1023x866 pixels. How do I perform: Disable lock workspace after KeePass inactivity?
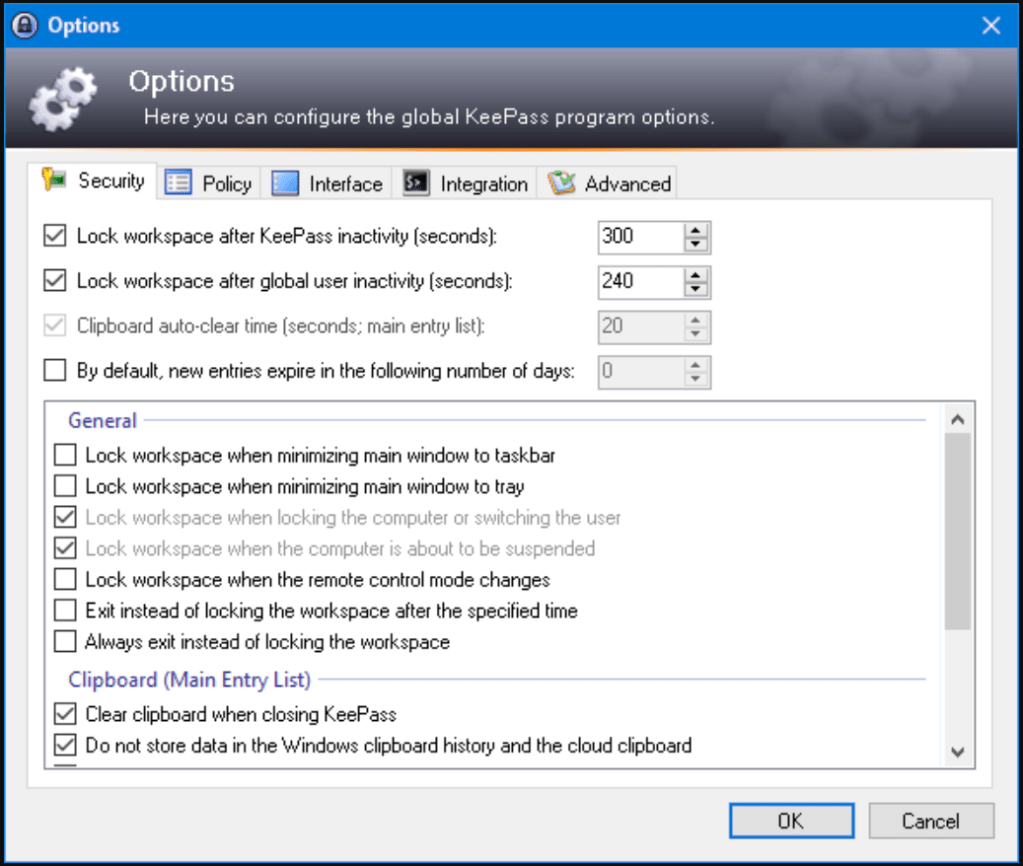coord(55,237)
